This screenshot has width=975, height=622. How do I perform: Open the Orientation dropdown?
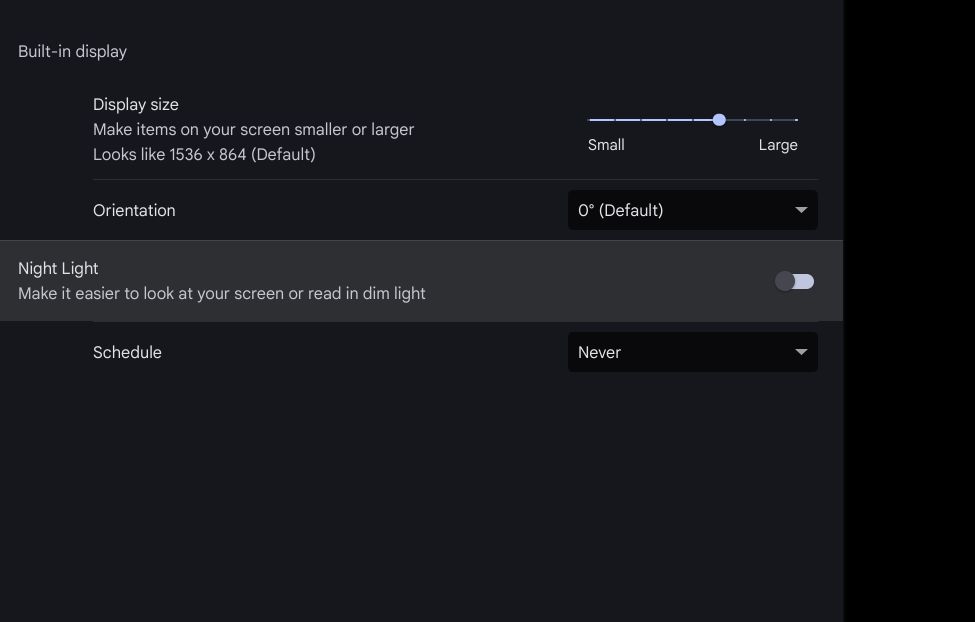click(x=692, y=210)
